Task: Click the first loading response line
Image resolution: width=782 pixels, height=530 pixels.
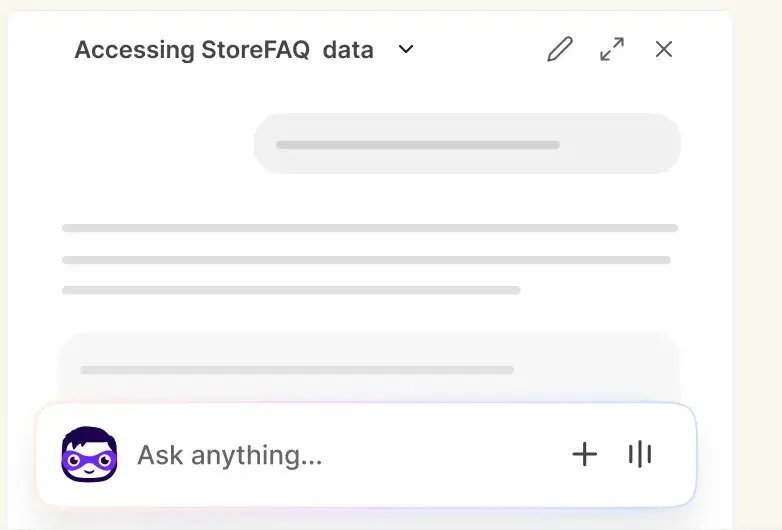Action: click(x=370, y=228)
